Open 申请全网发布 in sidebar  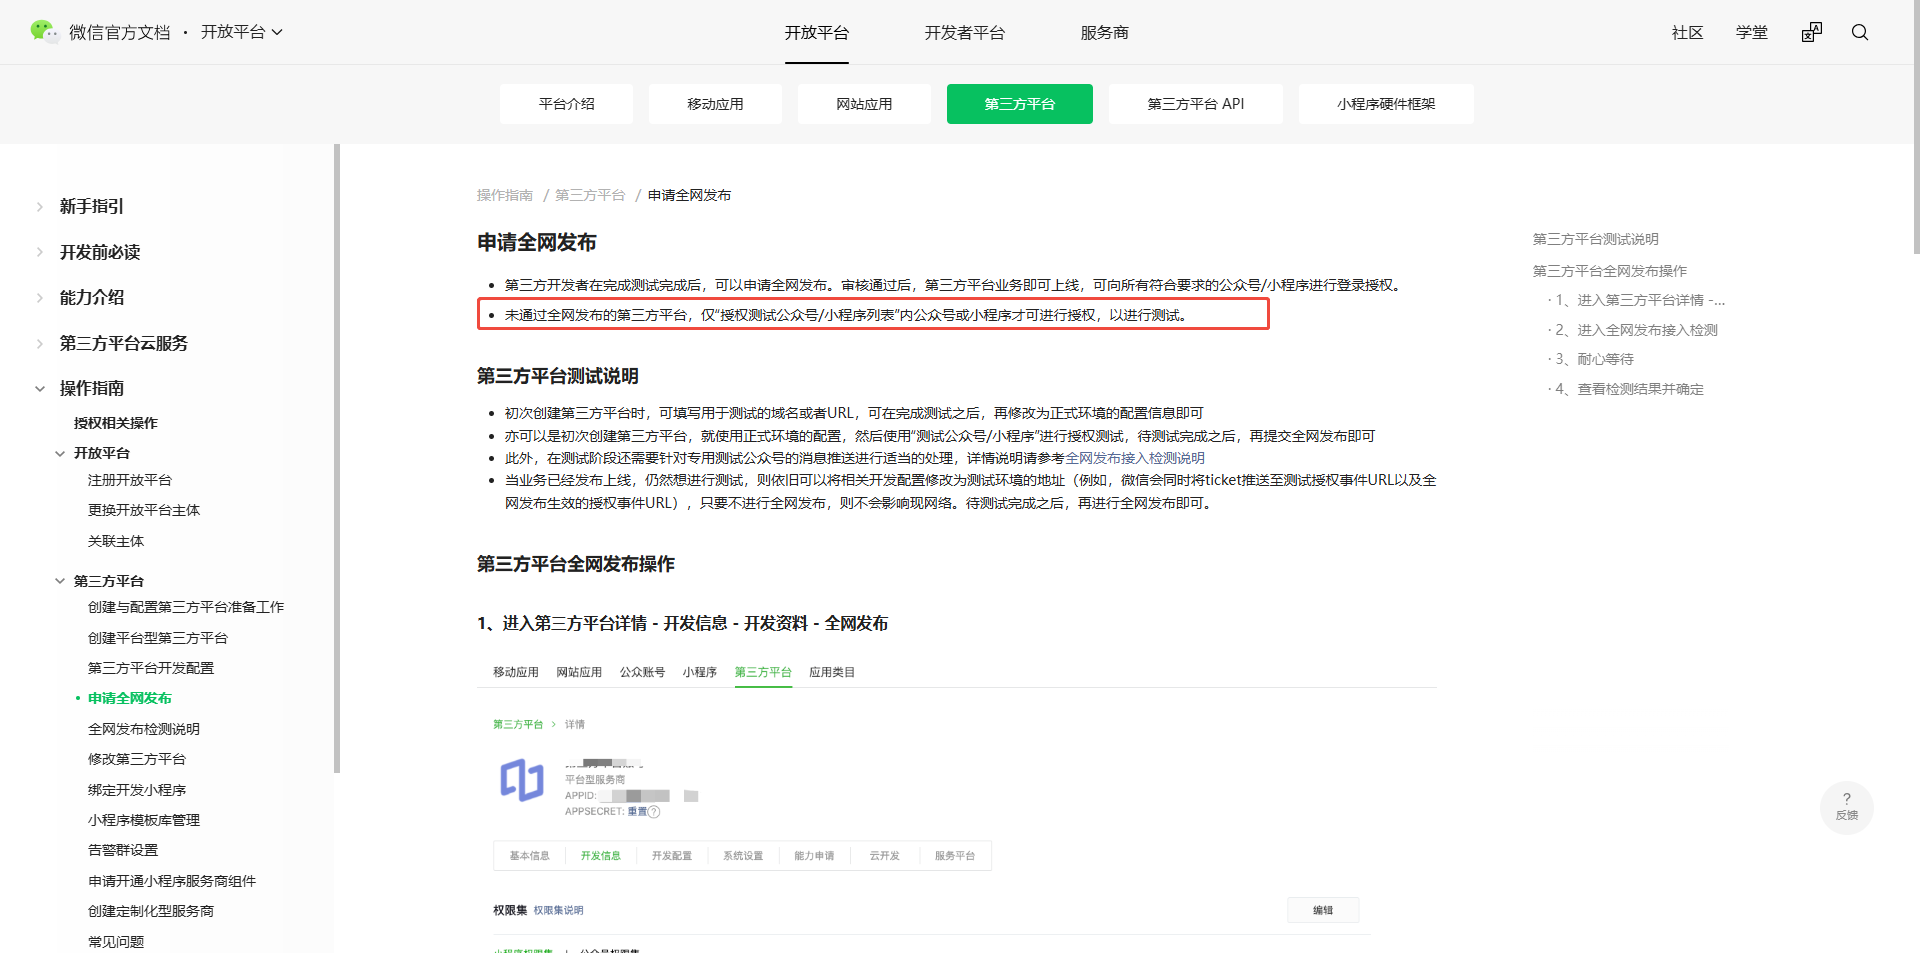(130, 698)
